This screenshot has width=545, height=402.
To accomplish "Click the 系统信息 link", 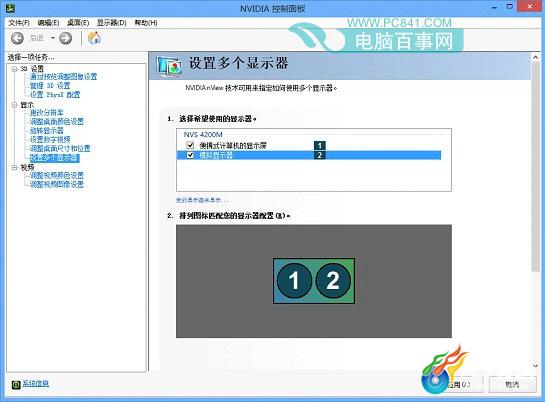I will [x=36, y=384].
